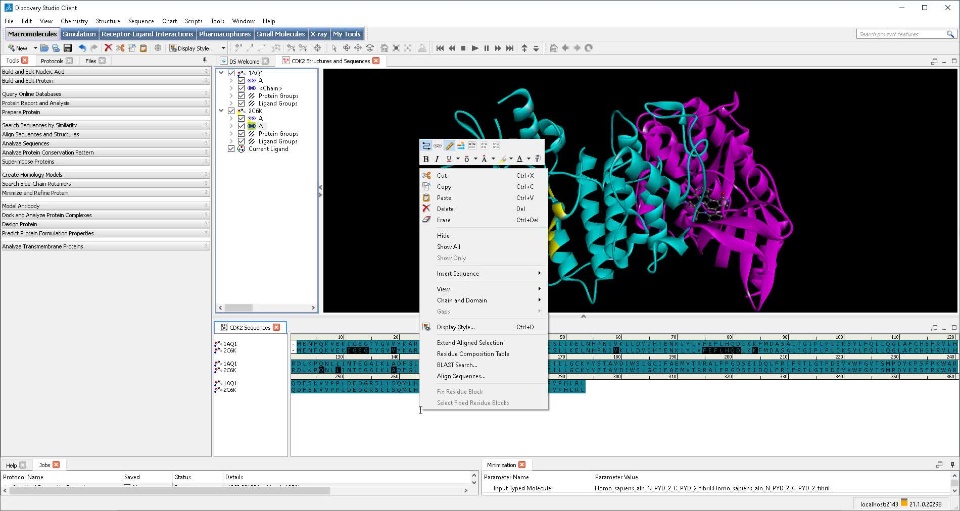
Task: Open the Display Style dropdown in toolbar
Action: pyautogui.click(x=223, y=48)
